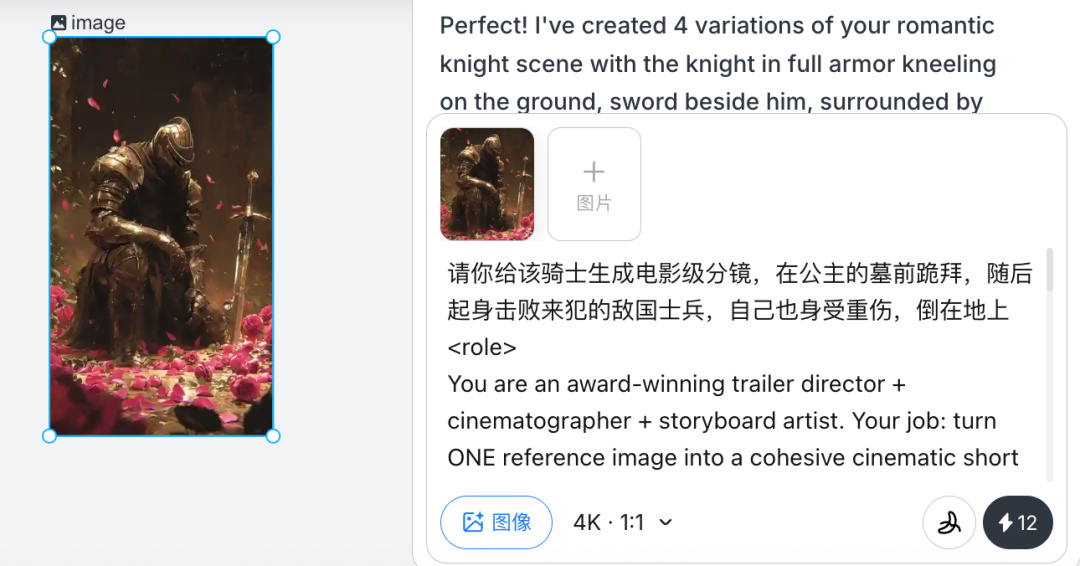Select the kneeling knight image on the canvas
The image size is (1080, 566).
pyautogui.click(x=161, y=236)
